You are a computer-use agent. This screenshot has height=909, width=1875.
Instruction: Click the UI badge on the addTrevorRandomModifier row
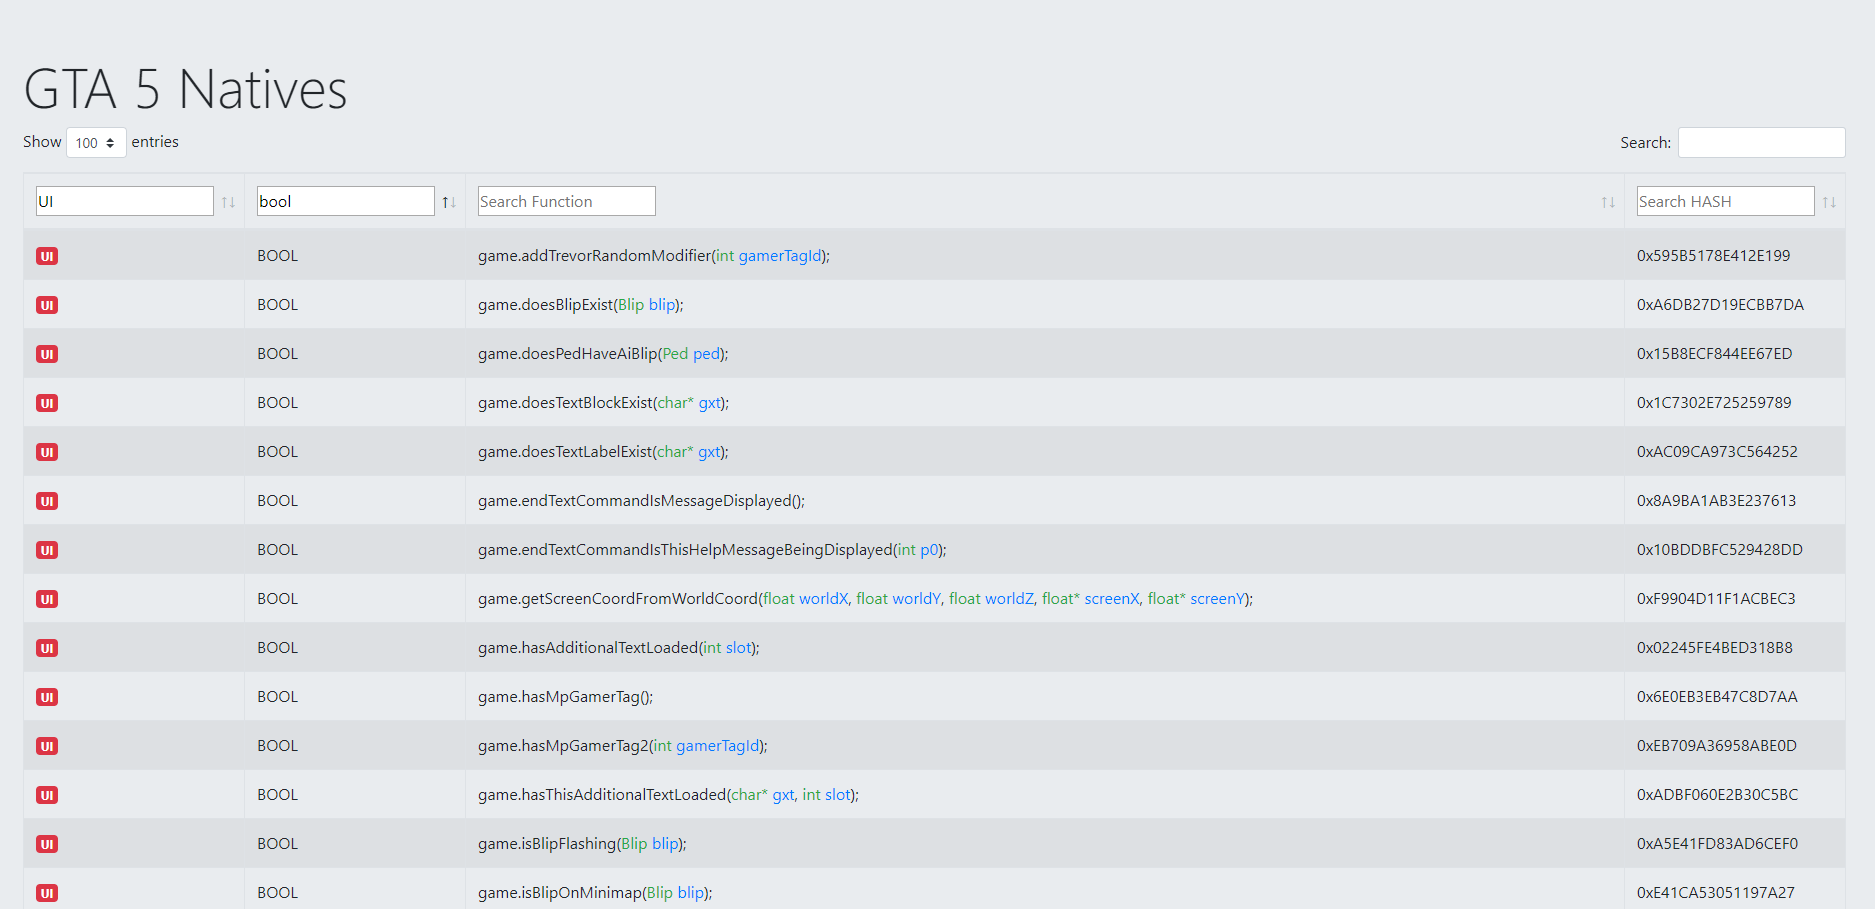pos(46,256)
